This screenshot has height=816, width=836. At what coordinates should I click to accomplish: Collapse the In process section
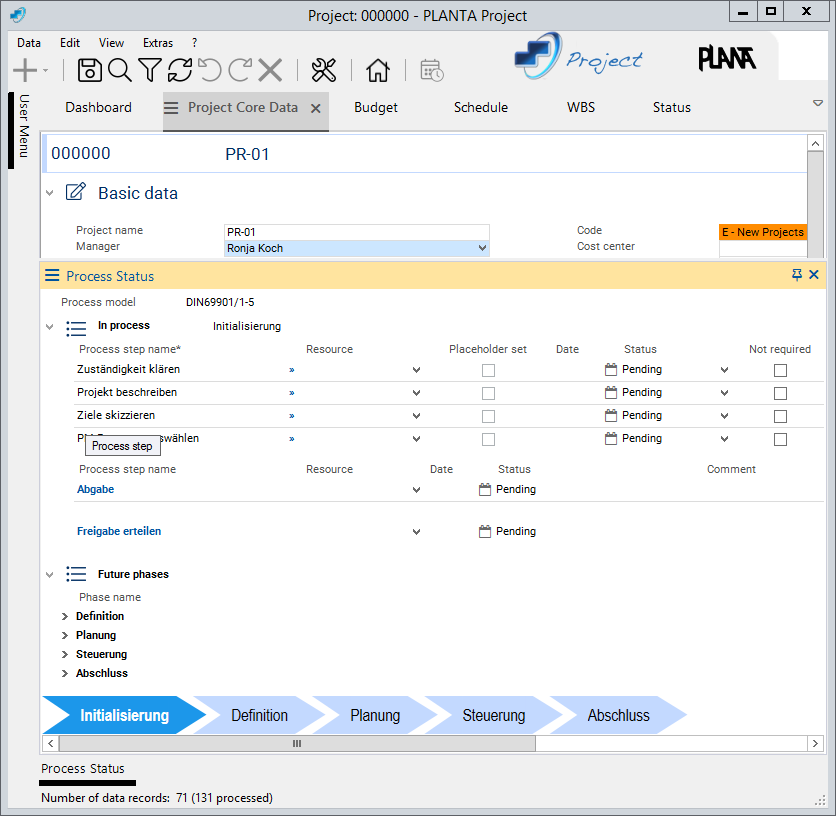tap(50, 326)
